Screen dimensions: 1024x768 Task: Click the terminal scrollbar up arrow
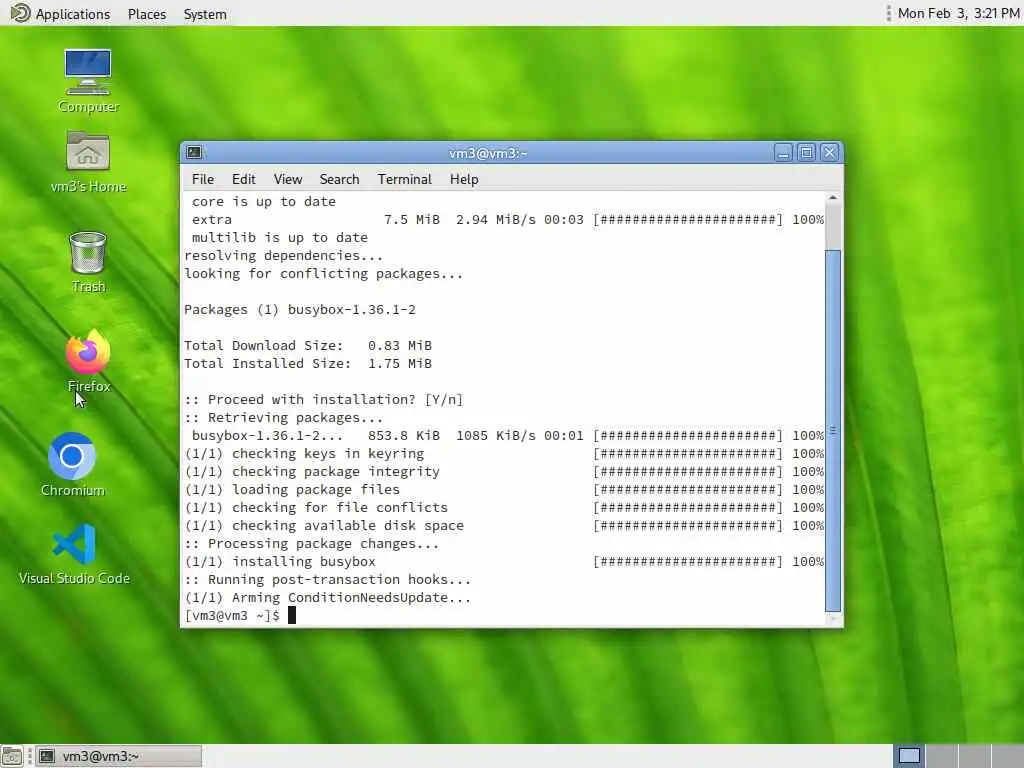point(833,197)
